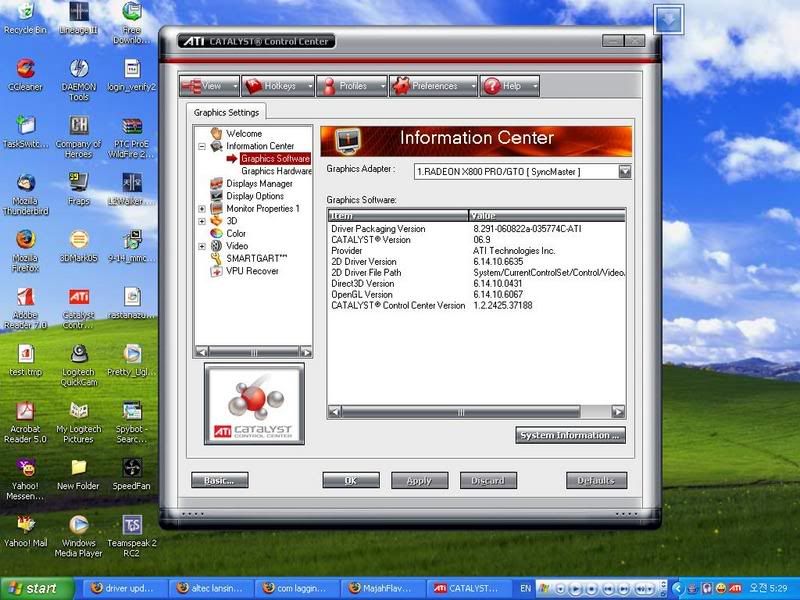Click the System Information button
800x600 pixels.
point(570,435)
